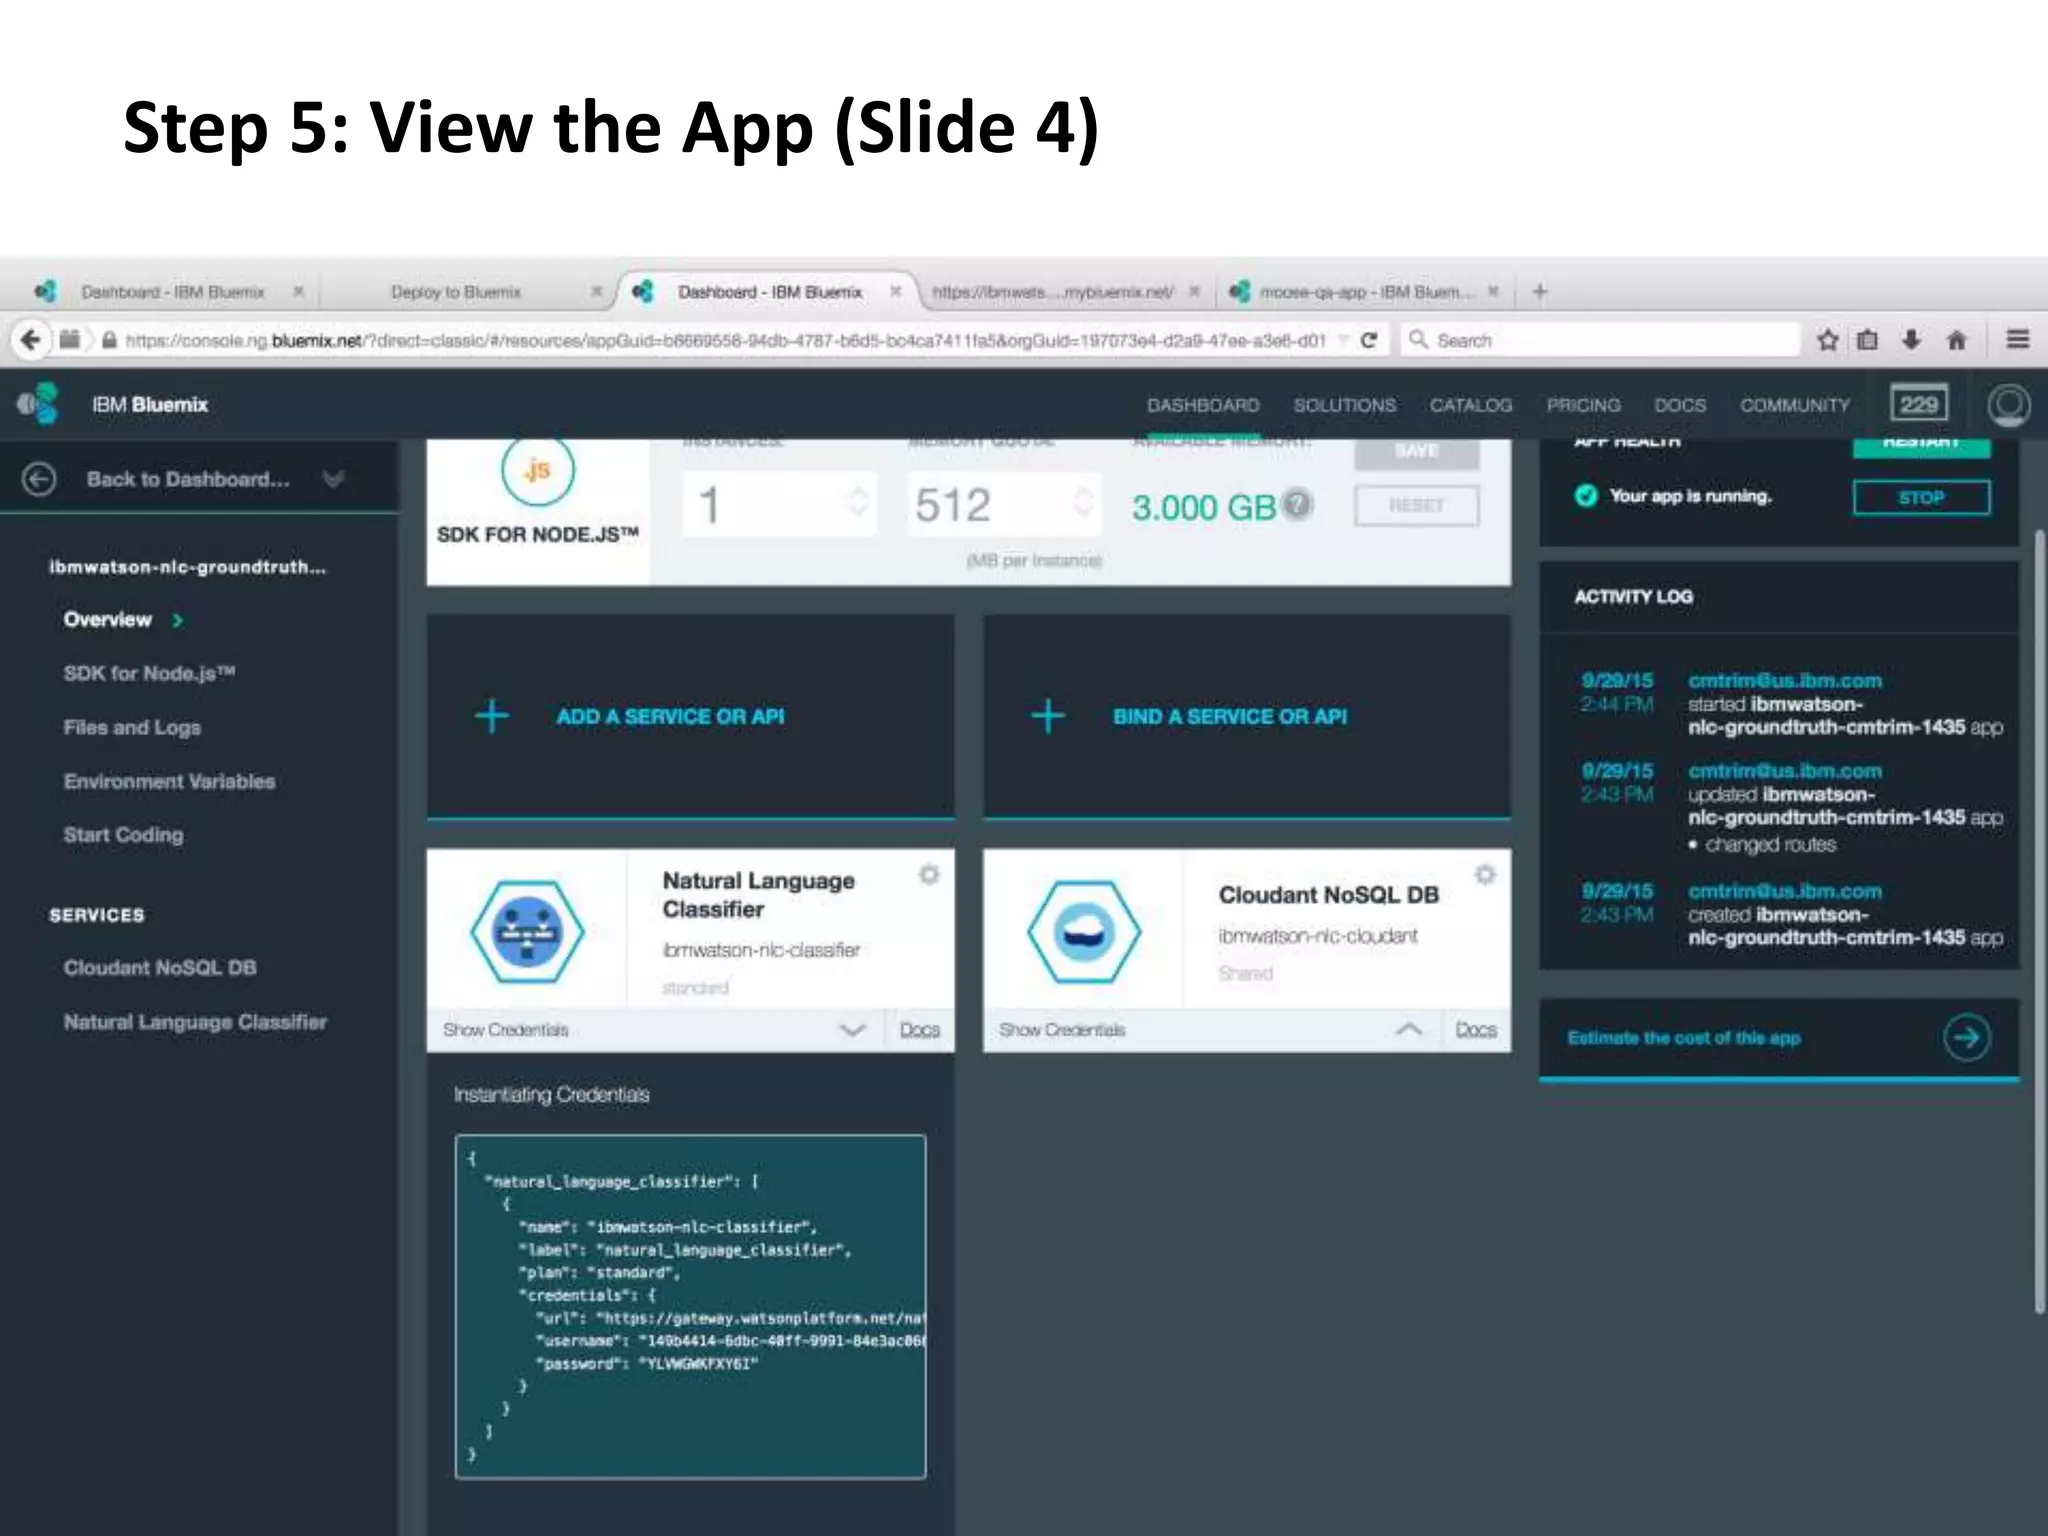This screenshot has height=1536, width=2048.
Task: Click the Back to Dashboard arrow icon
Action: point(39,479)
